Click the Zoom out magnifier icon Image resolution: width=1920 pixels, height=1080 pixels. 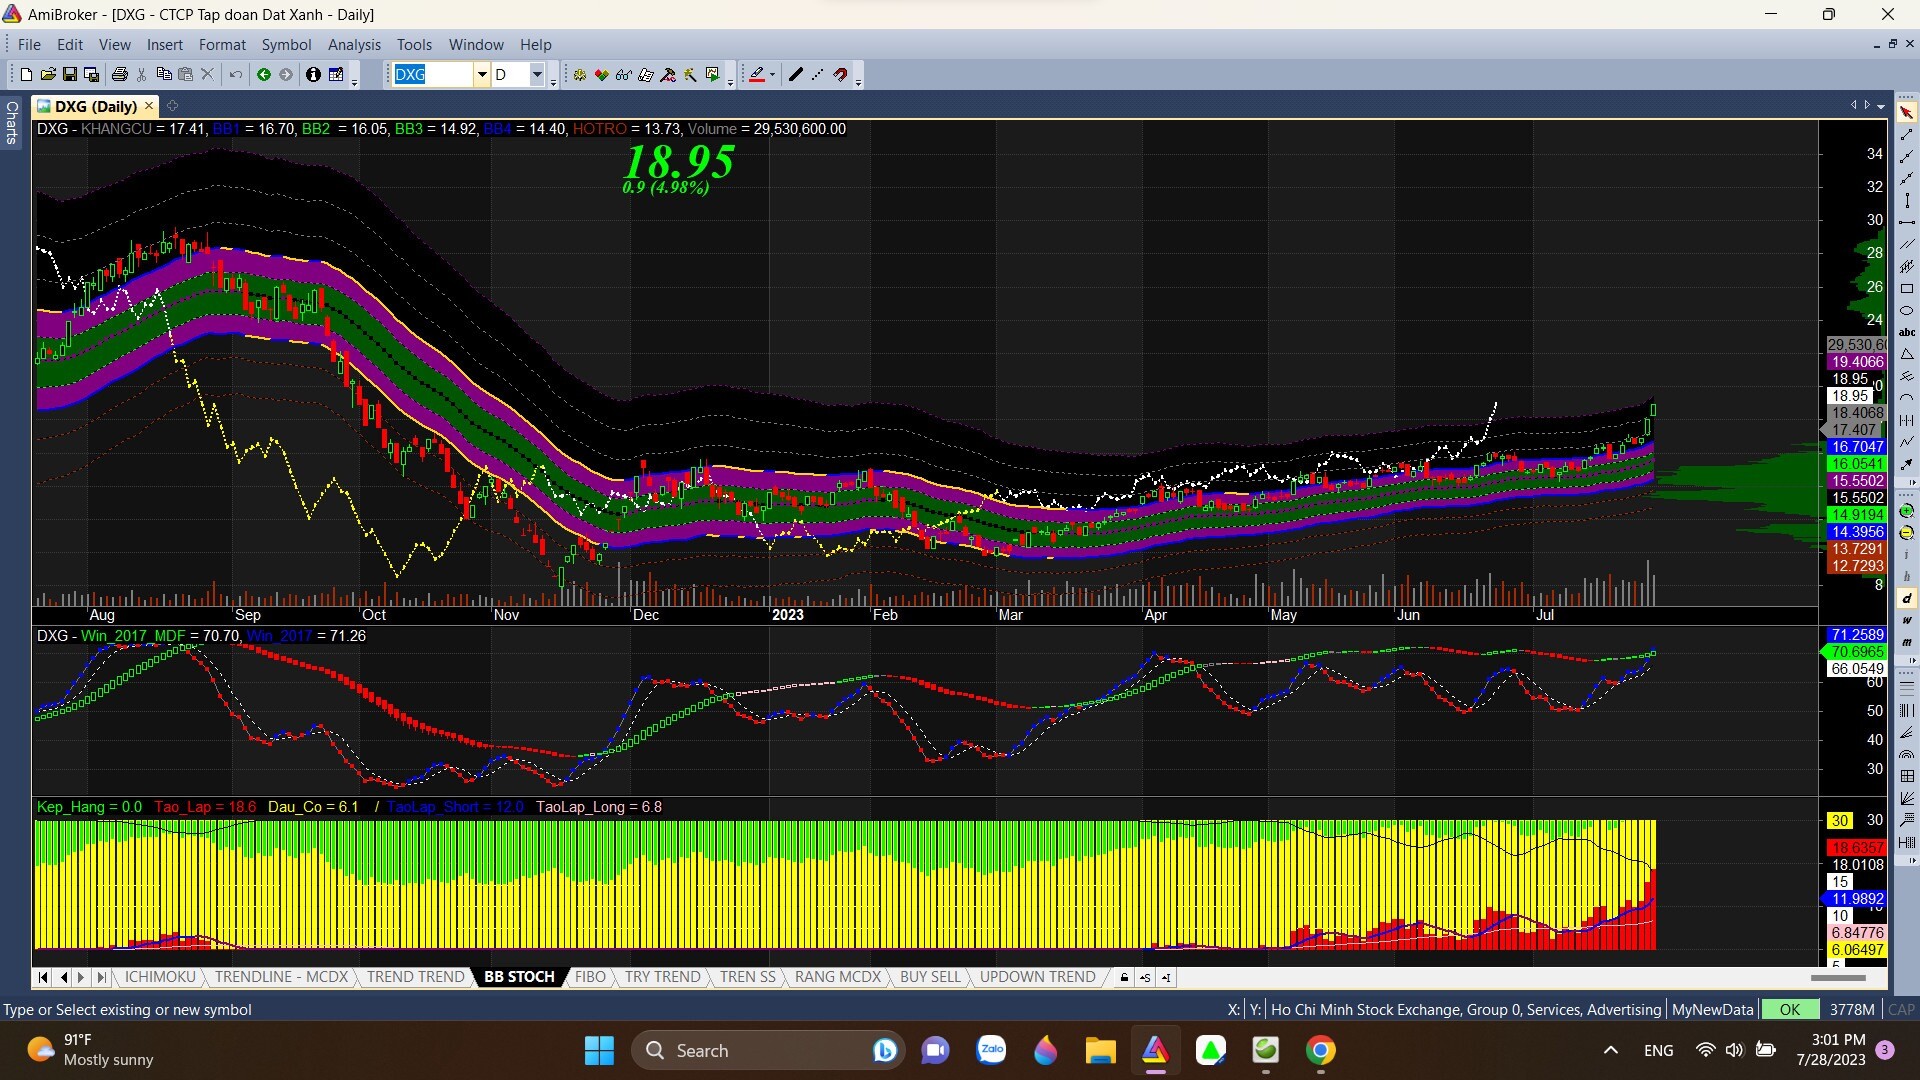(1907, 533)
